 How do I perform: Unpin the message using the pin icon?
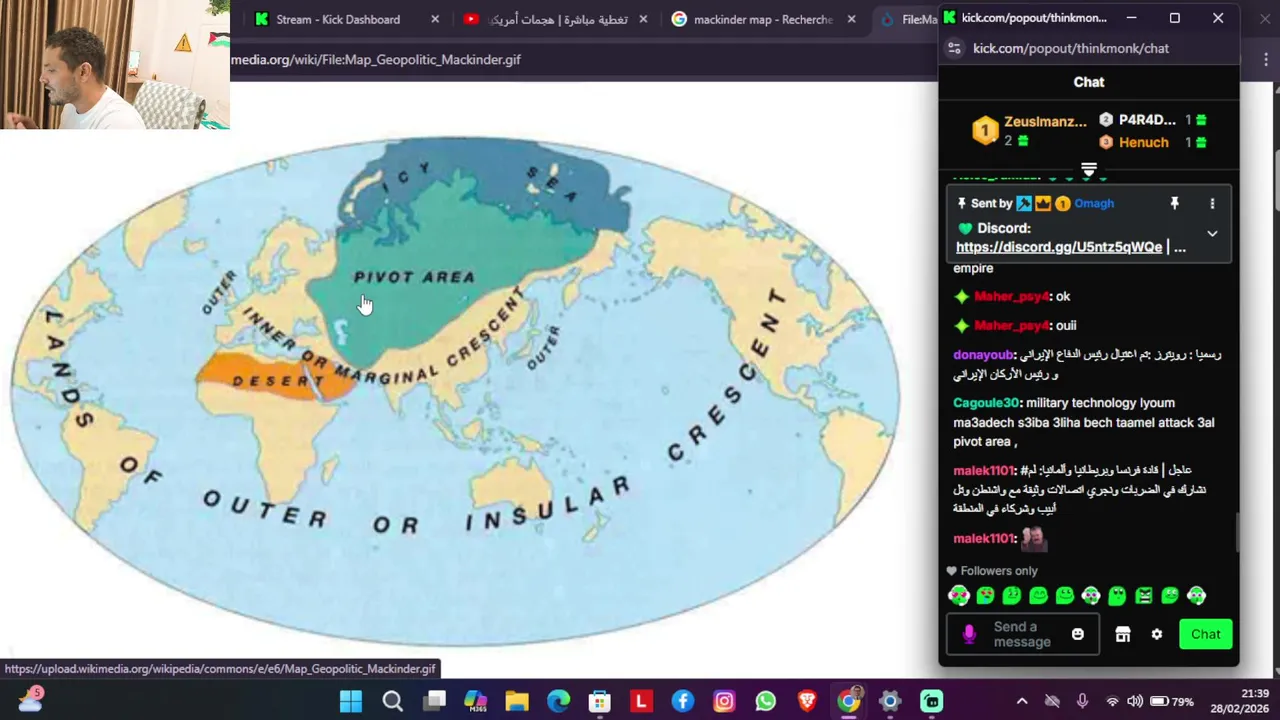click(x=1175, y=203)
